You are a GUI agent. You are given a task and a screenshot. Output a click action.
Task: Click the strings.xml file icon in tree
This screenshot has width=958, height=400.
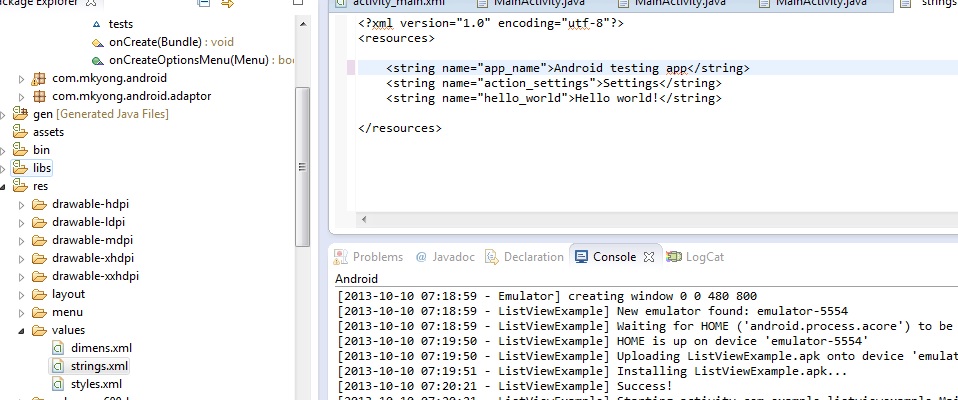[x=58, y=366]
